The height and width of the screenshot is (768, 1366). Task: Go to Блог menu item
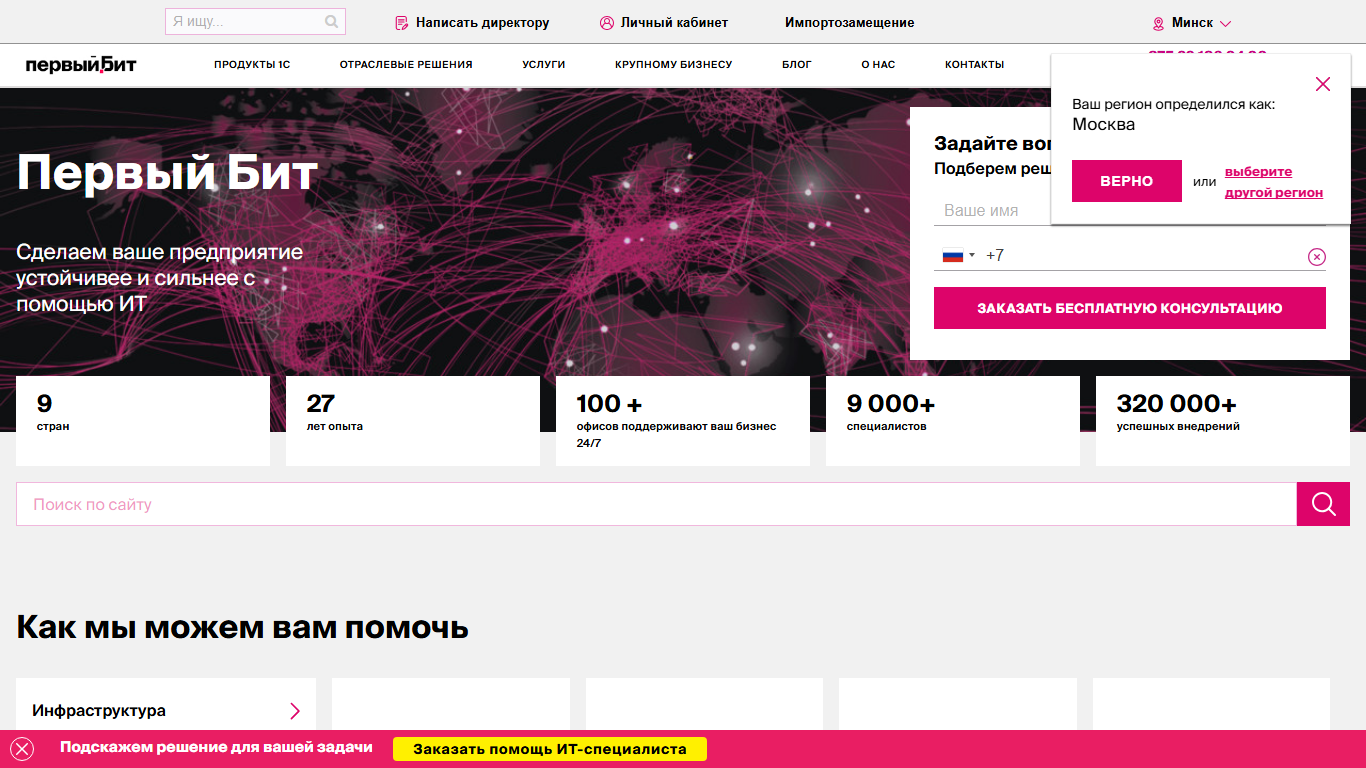tap(797, 64)
